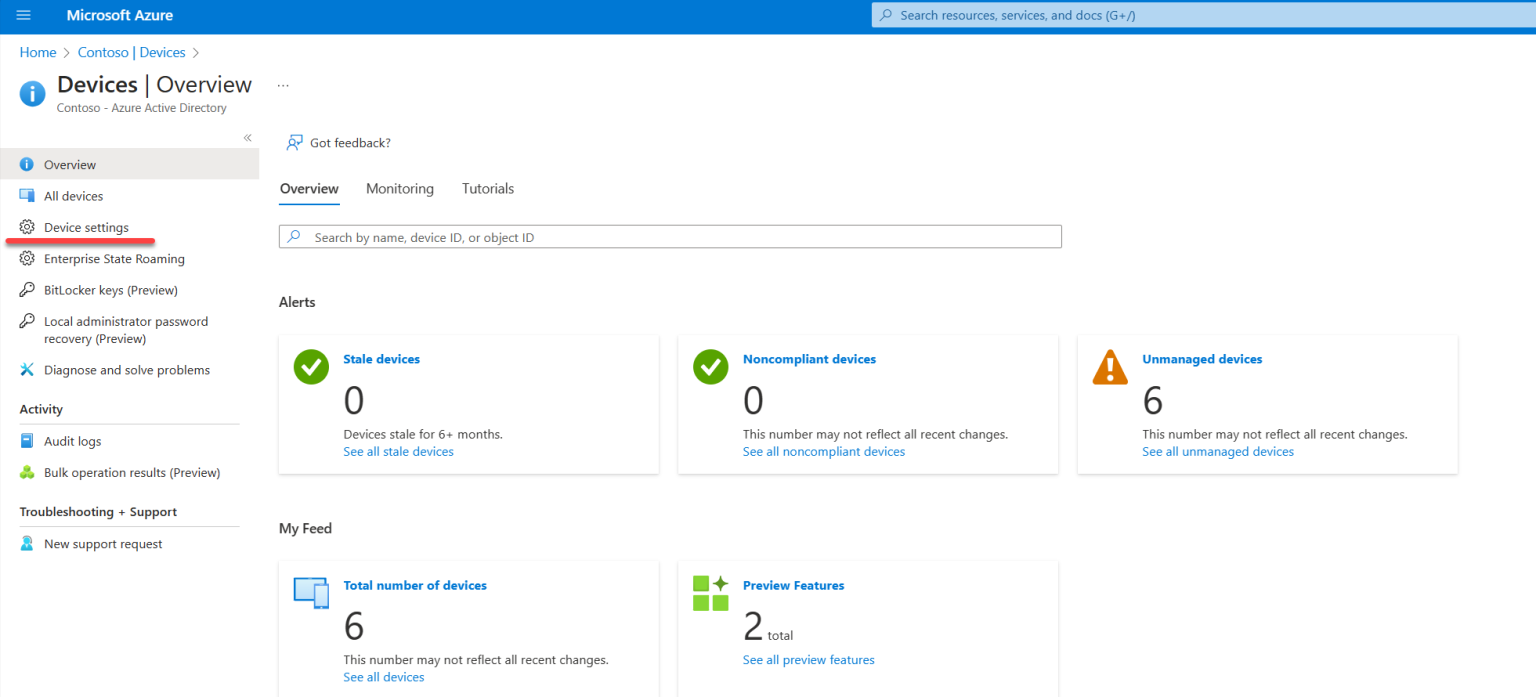Open Enterprise State Roaming settings
Viewport: 1536px width, 697px height.
click(115, 258)
